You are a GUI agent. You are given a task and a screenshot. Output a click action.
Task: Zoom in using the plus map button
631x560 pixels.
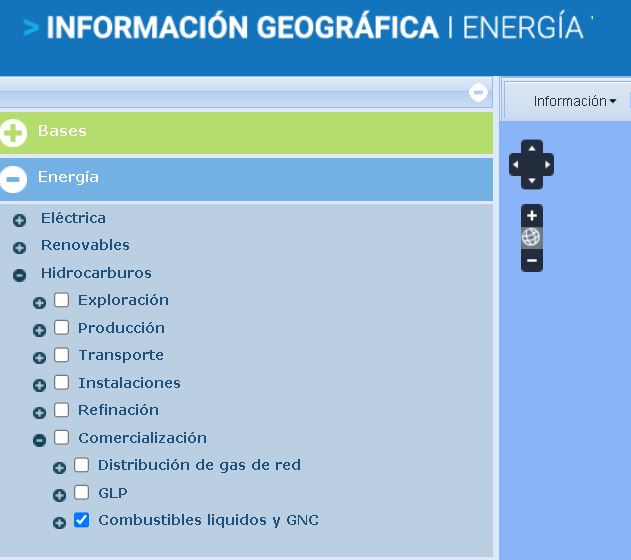tap(532, 215)
